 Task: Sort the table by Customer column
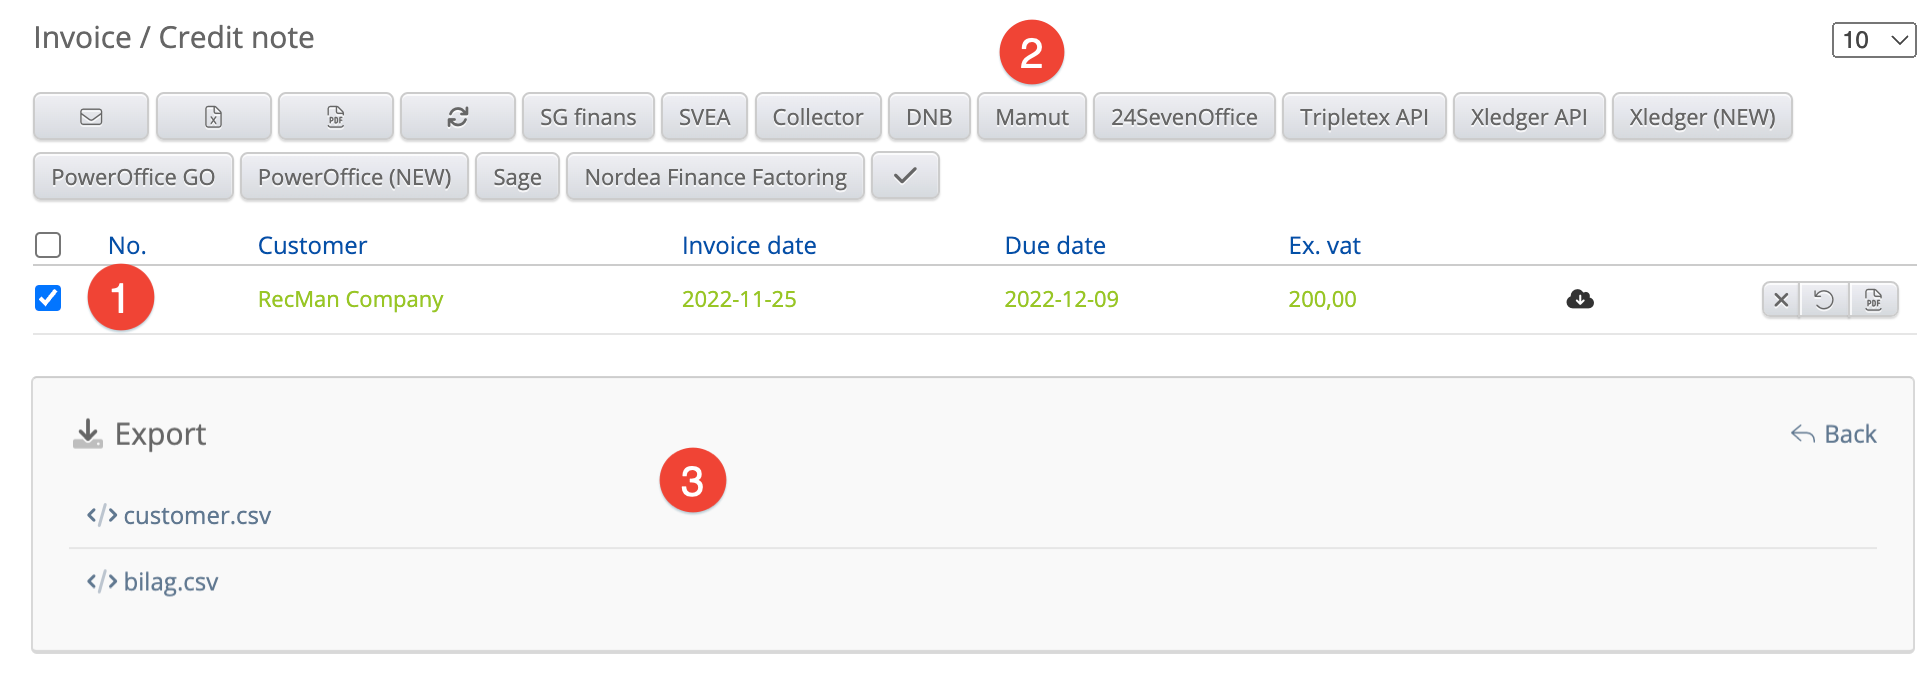click(312, 245)
